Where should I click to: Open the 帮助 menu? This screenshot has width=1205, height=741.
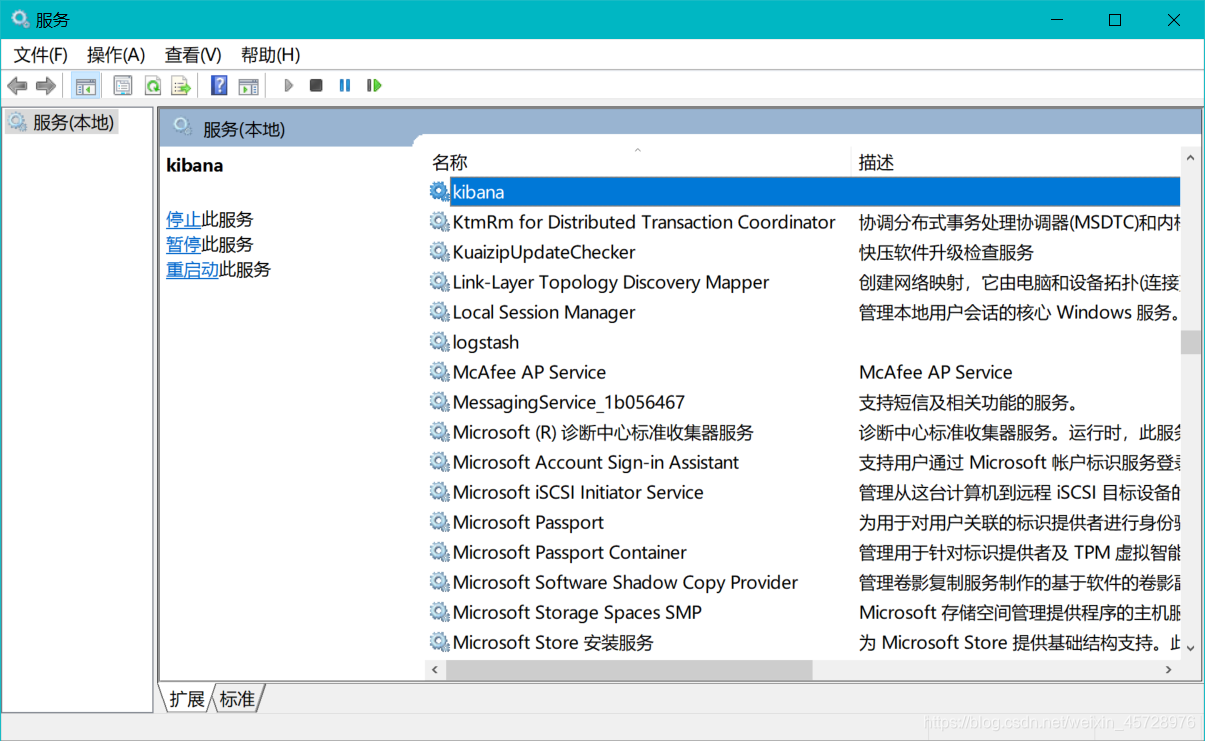tap(268, 55)
